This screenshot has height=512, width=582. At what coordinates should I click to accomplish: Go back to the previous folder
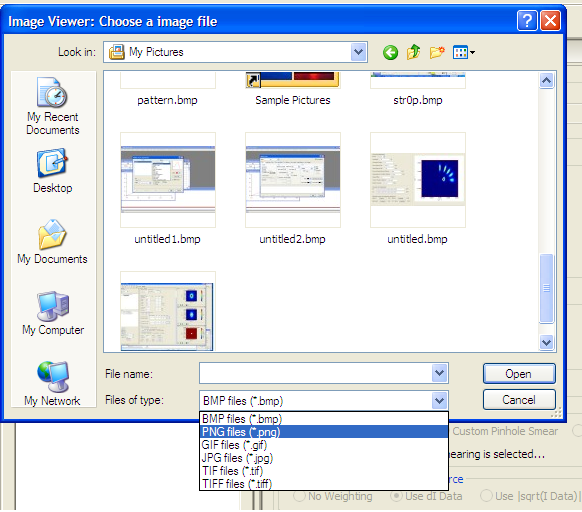pyautogui.click(x=390, y=52)
